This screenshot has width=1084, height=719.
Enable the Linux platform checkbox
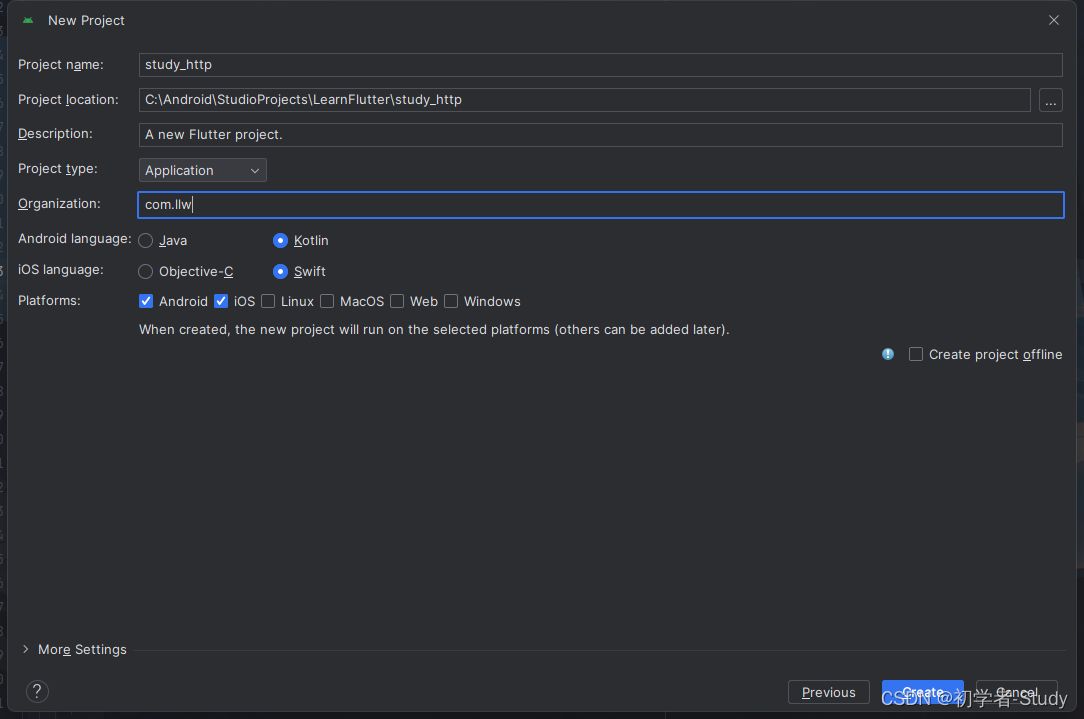[268, 301]
